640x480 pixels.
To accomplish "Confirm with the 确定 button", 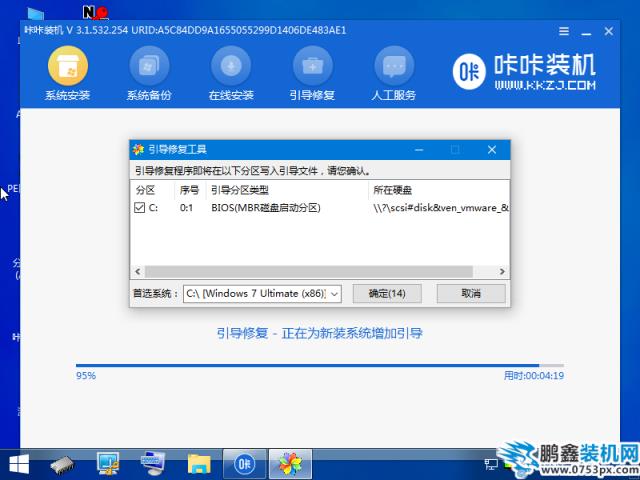I will point(387,293).
